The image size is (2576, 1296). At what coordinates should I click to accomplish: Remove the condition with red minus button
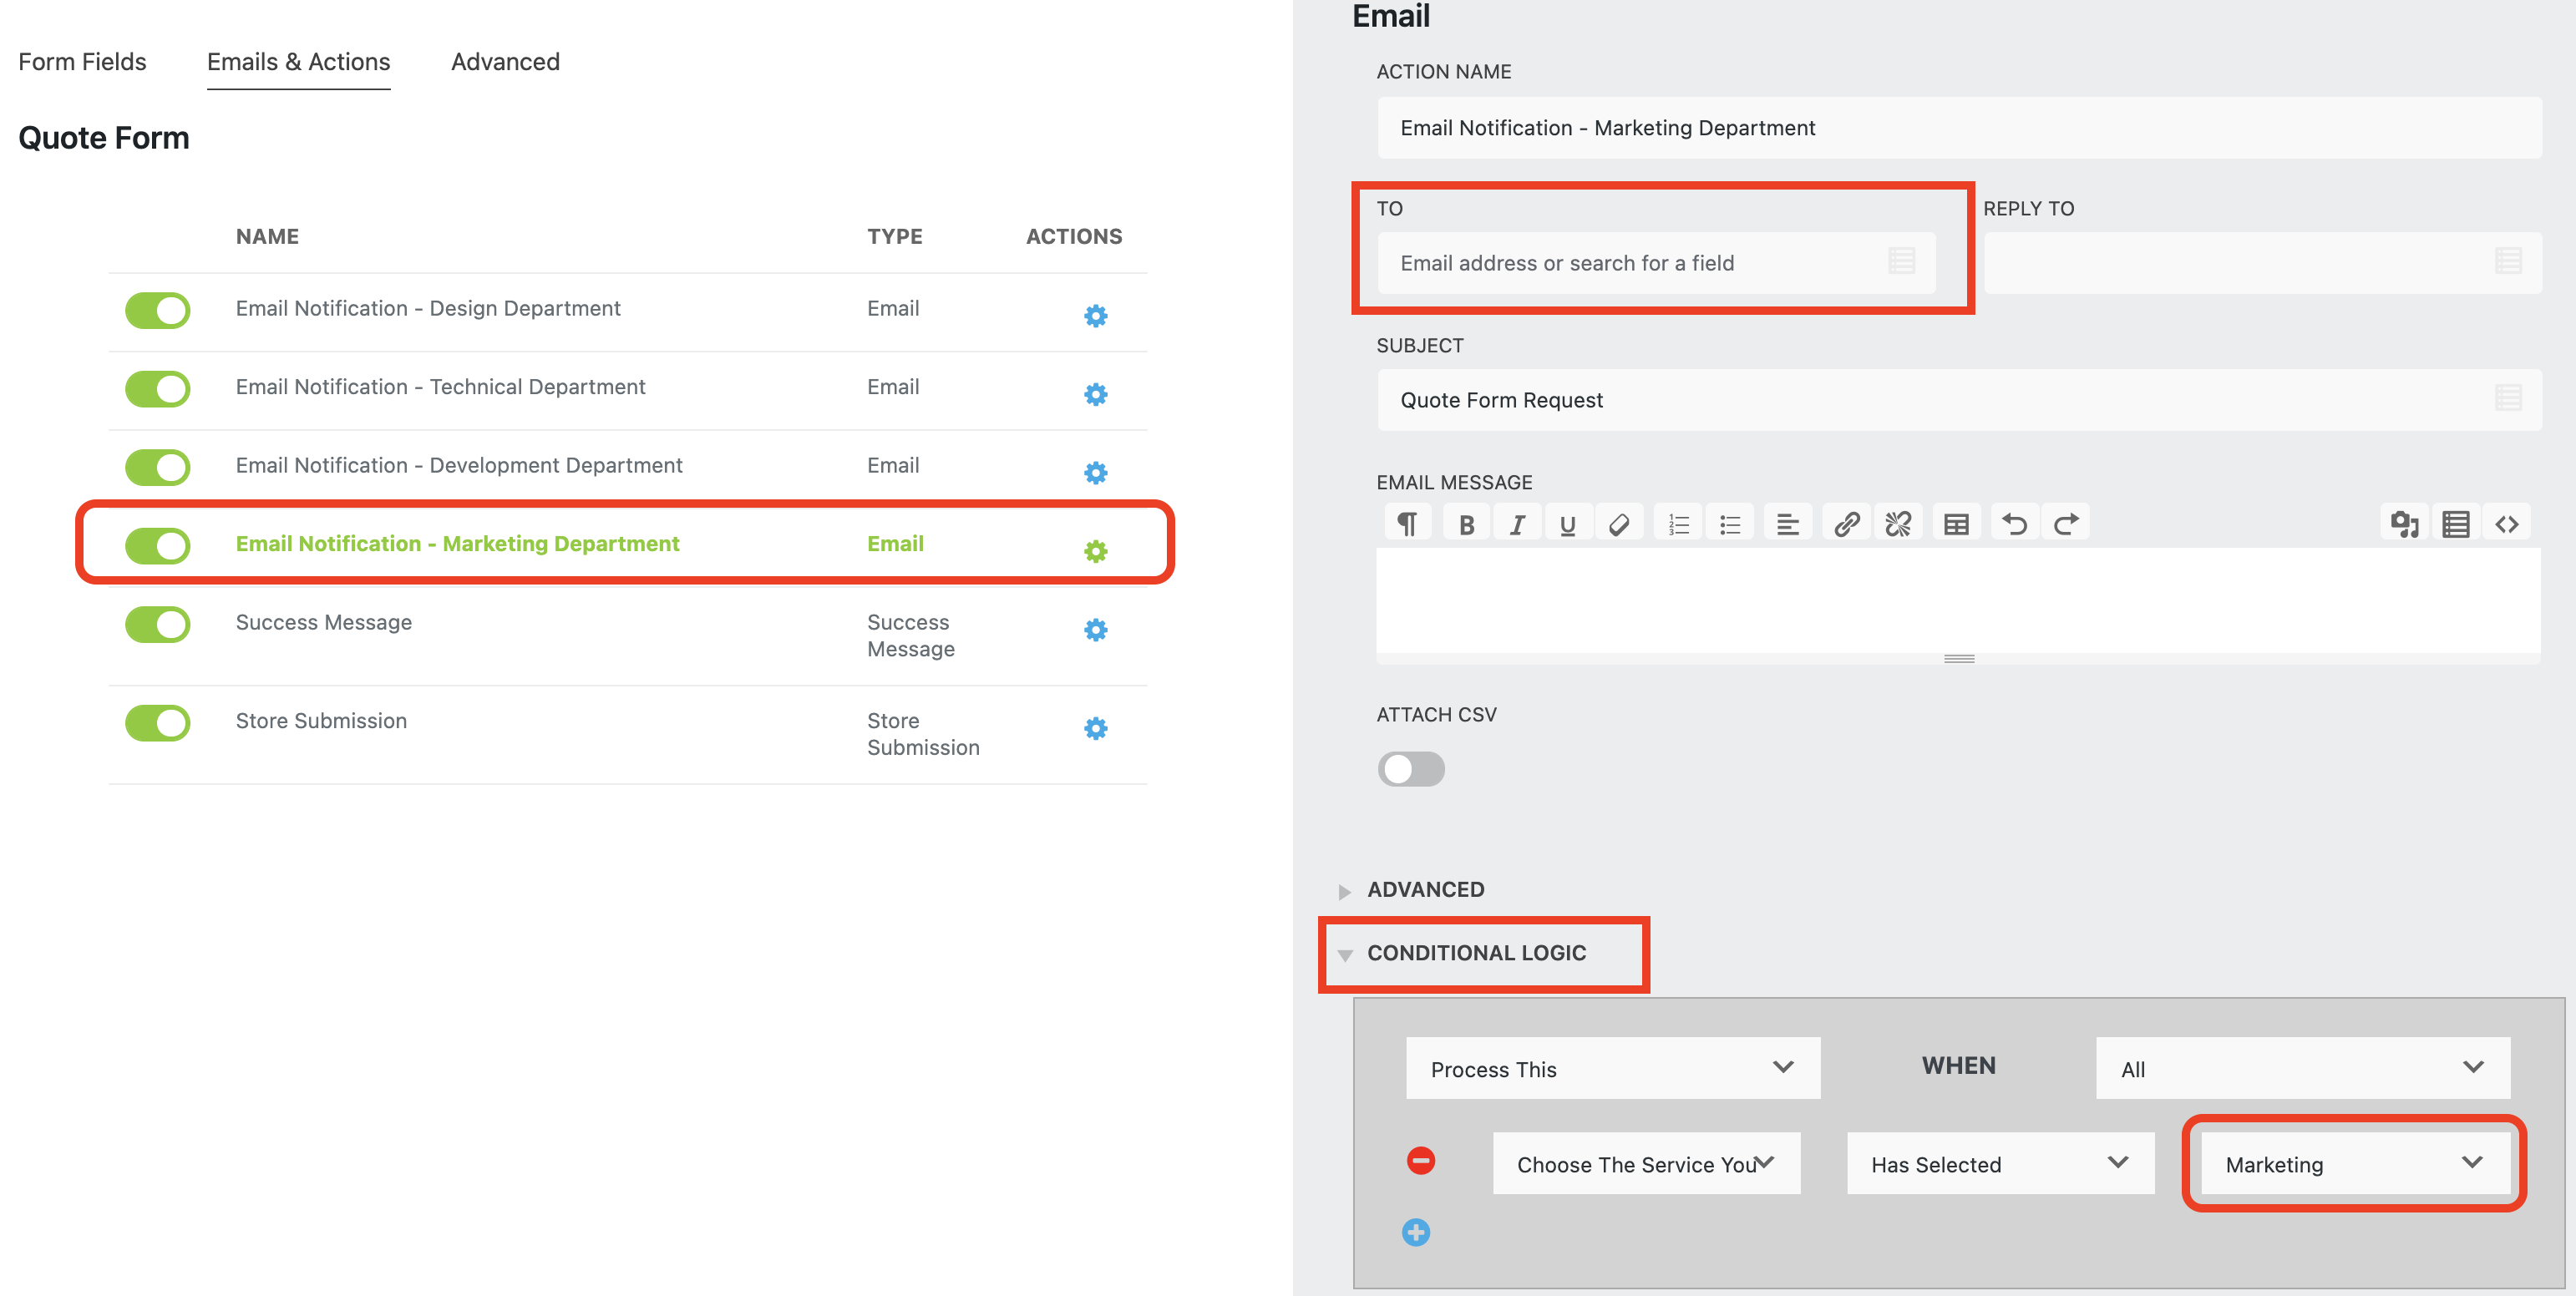1420,1160
